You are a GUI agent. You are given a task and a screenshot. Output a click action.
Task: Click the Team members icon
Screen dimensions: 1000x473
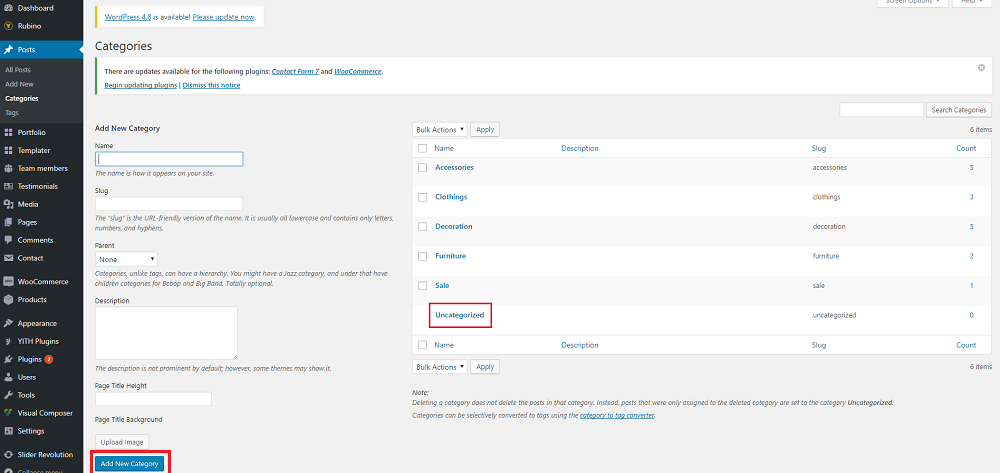pyautogui.click(x=8, y=168)
